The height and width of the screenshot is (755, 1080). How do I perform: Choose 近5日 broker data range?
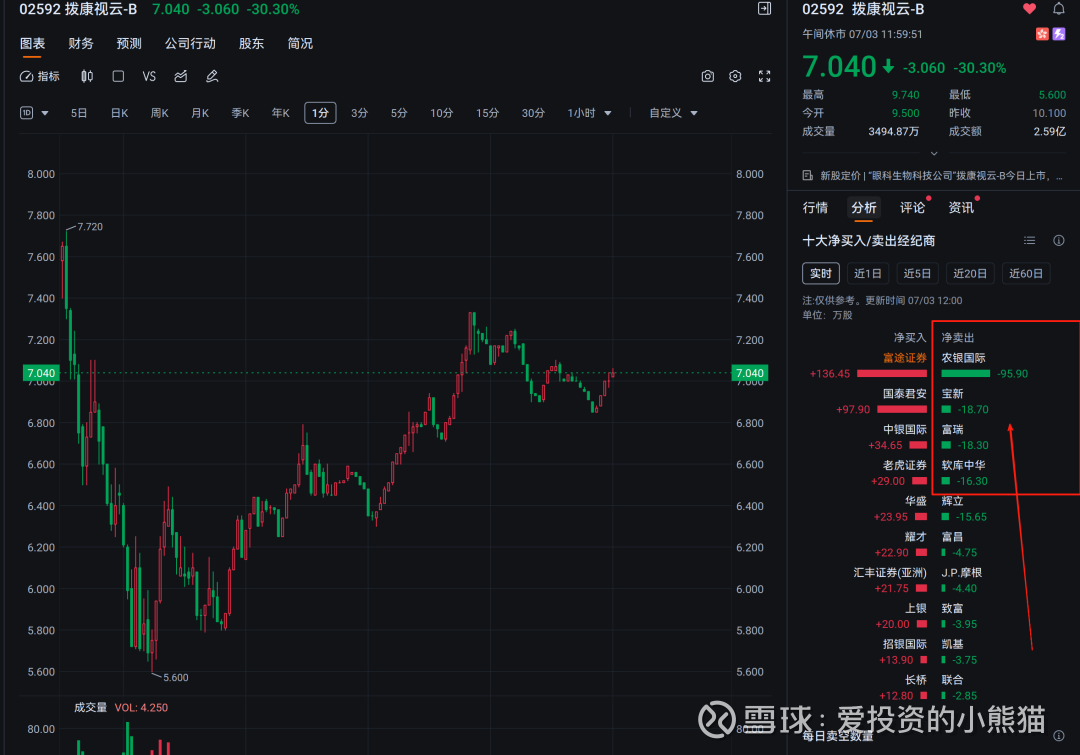tap(917, 273)
